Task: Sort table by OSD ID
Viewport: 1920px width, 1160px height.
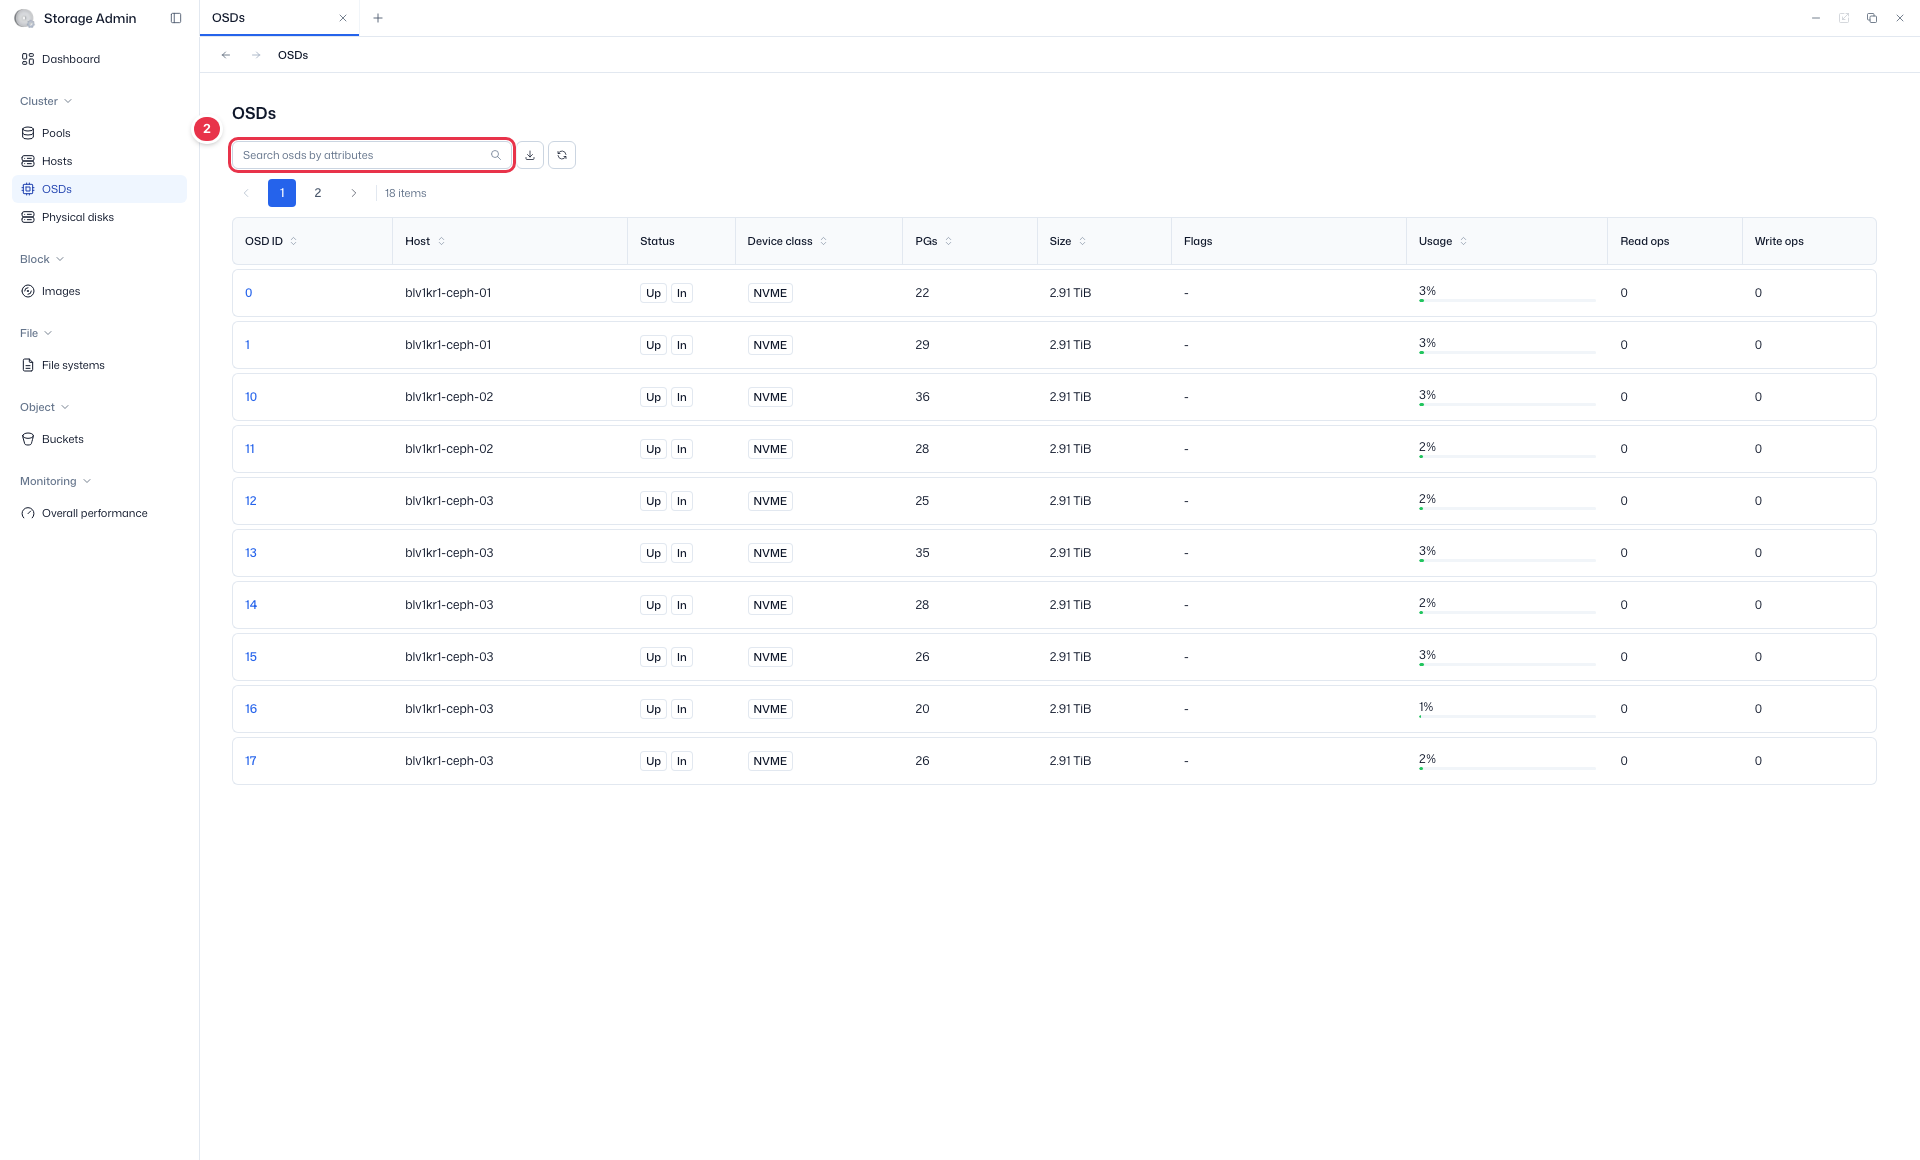Action: click(x=293, y=241)
